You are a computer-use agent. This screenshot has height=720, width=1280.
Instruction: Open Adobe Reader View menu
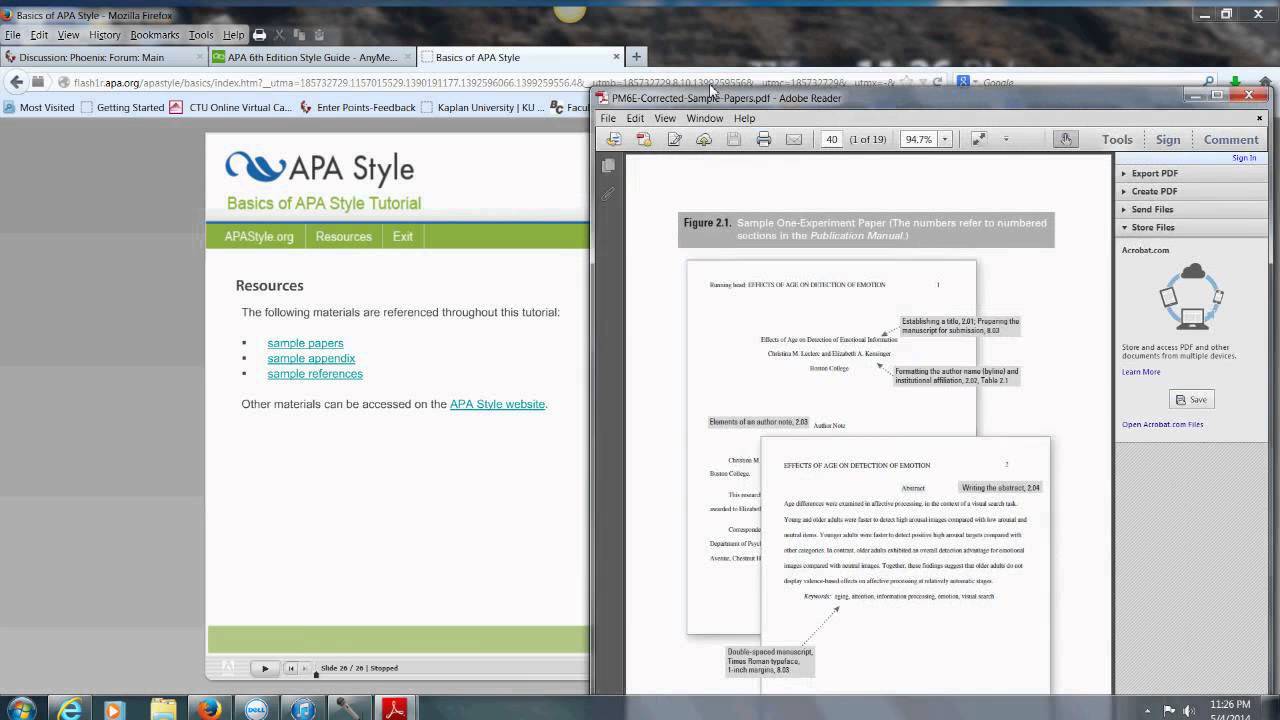665,118
